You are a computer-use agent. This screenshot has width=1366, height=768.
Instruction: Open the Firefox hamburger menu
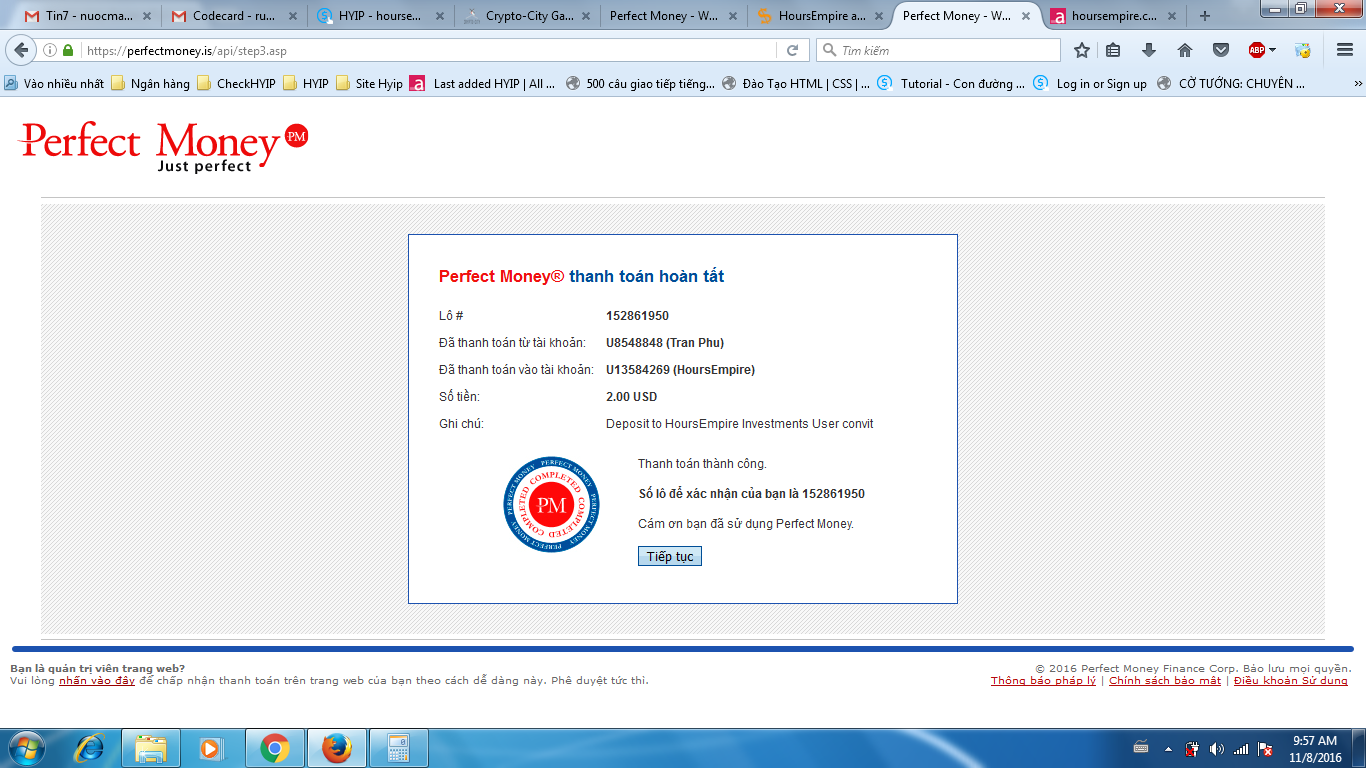point(1345,50)
